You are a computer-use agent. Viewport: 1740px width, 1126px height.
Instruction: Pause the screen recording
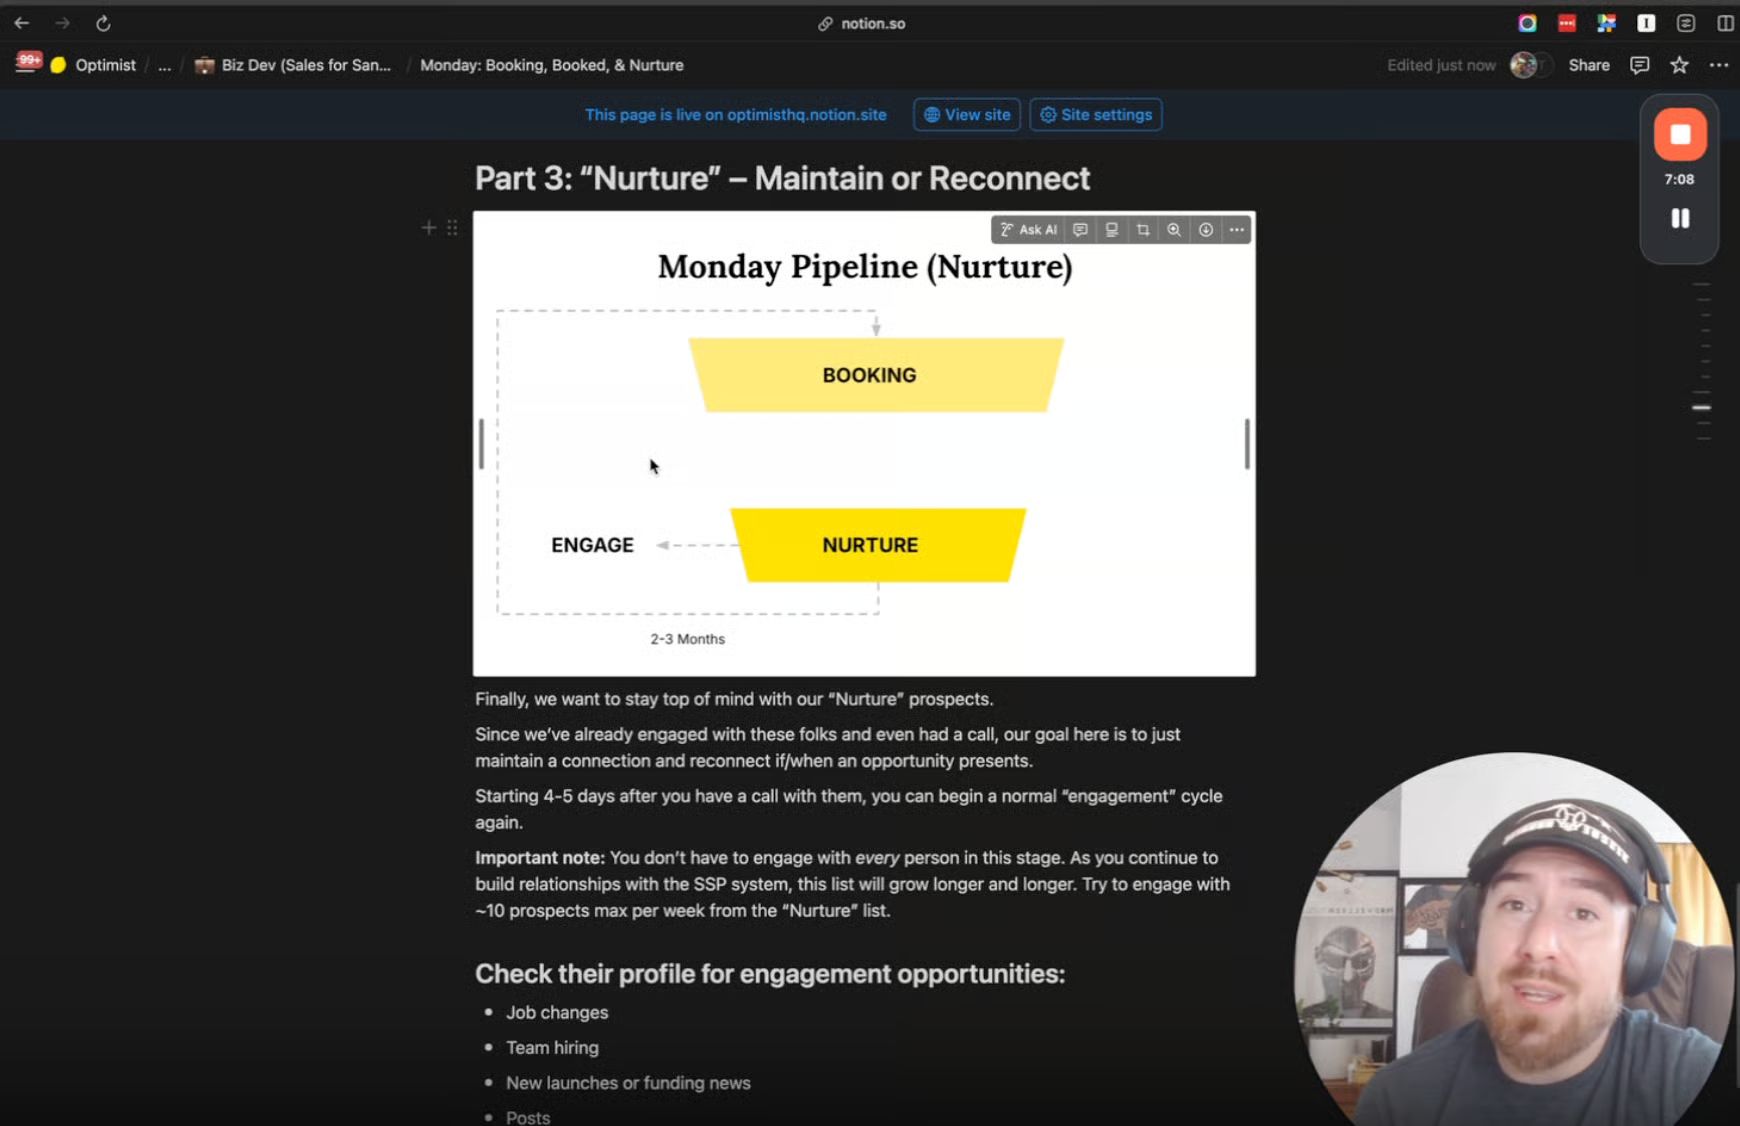coord(1680,218)
